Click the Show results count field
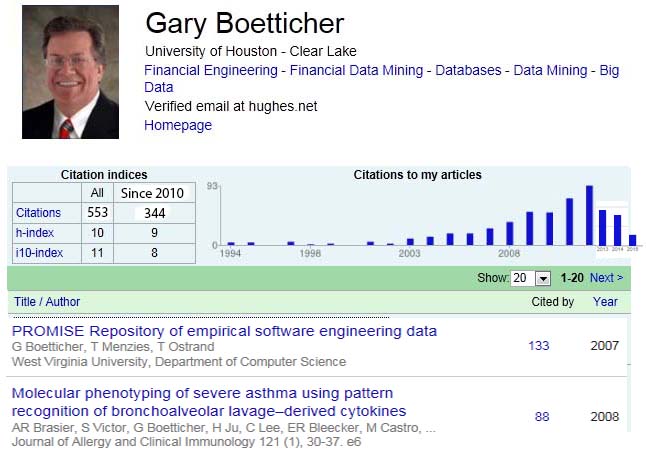646x458 pixels. (x=522, y=278)
